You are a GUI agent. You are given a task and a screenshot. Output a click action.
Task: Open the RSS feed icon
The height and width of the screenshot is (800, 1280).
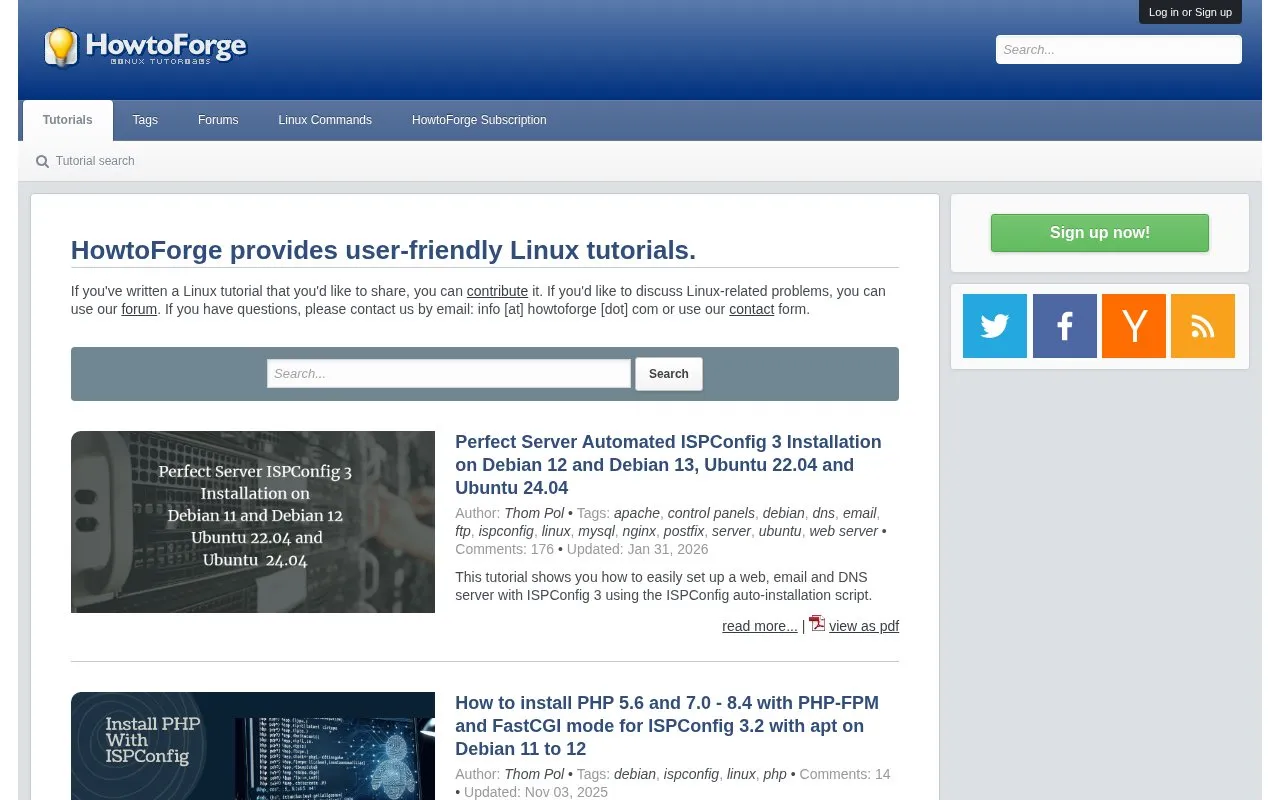(x=1203, y=326)
